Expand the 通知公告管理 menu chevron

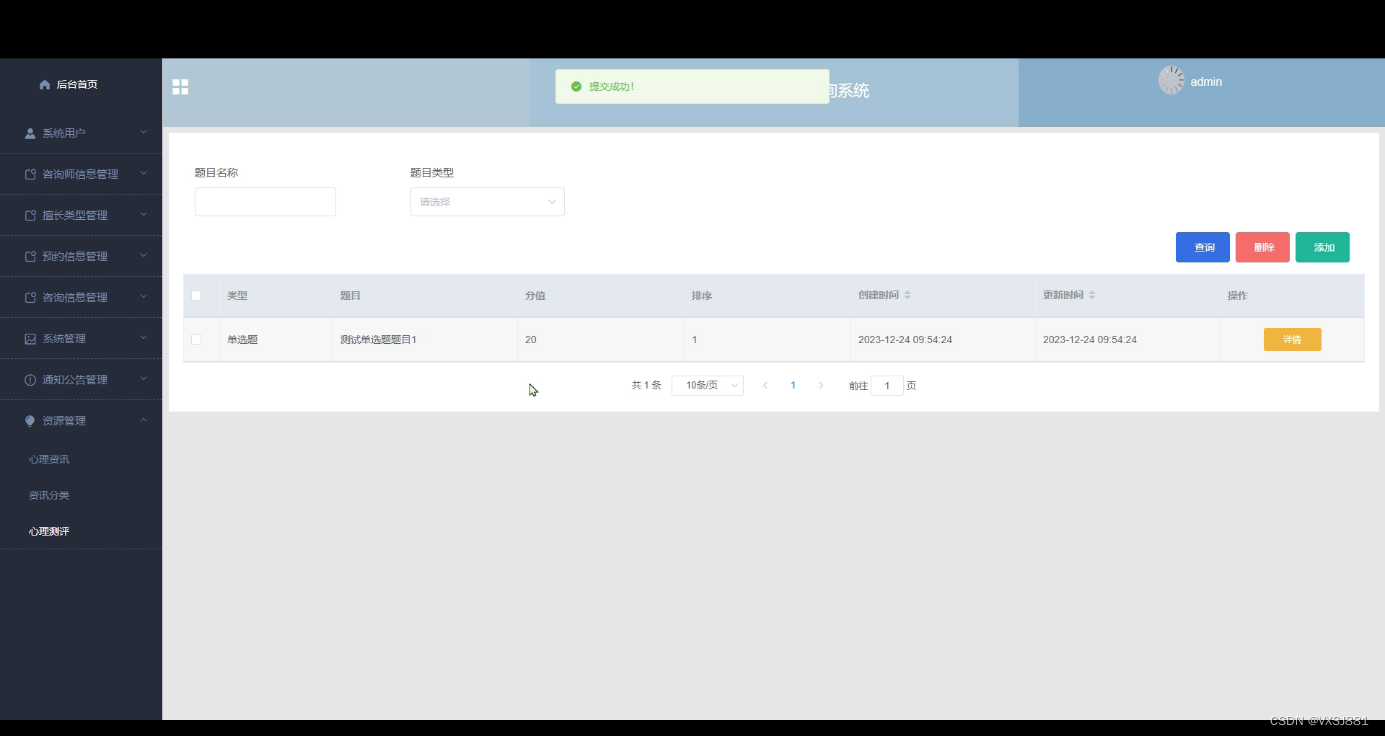143,378
